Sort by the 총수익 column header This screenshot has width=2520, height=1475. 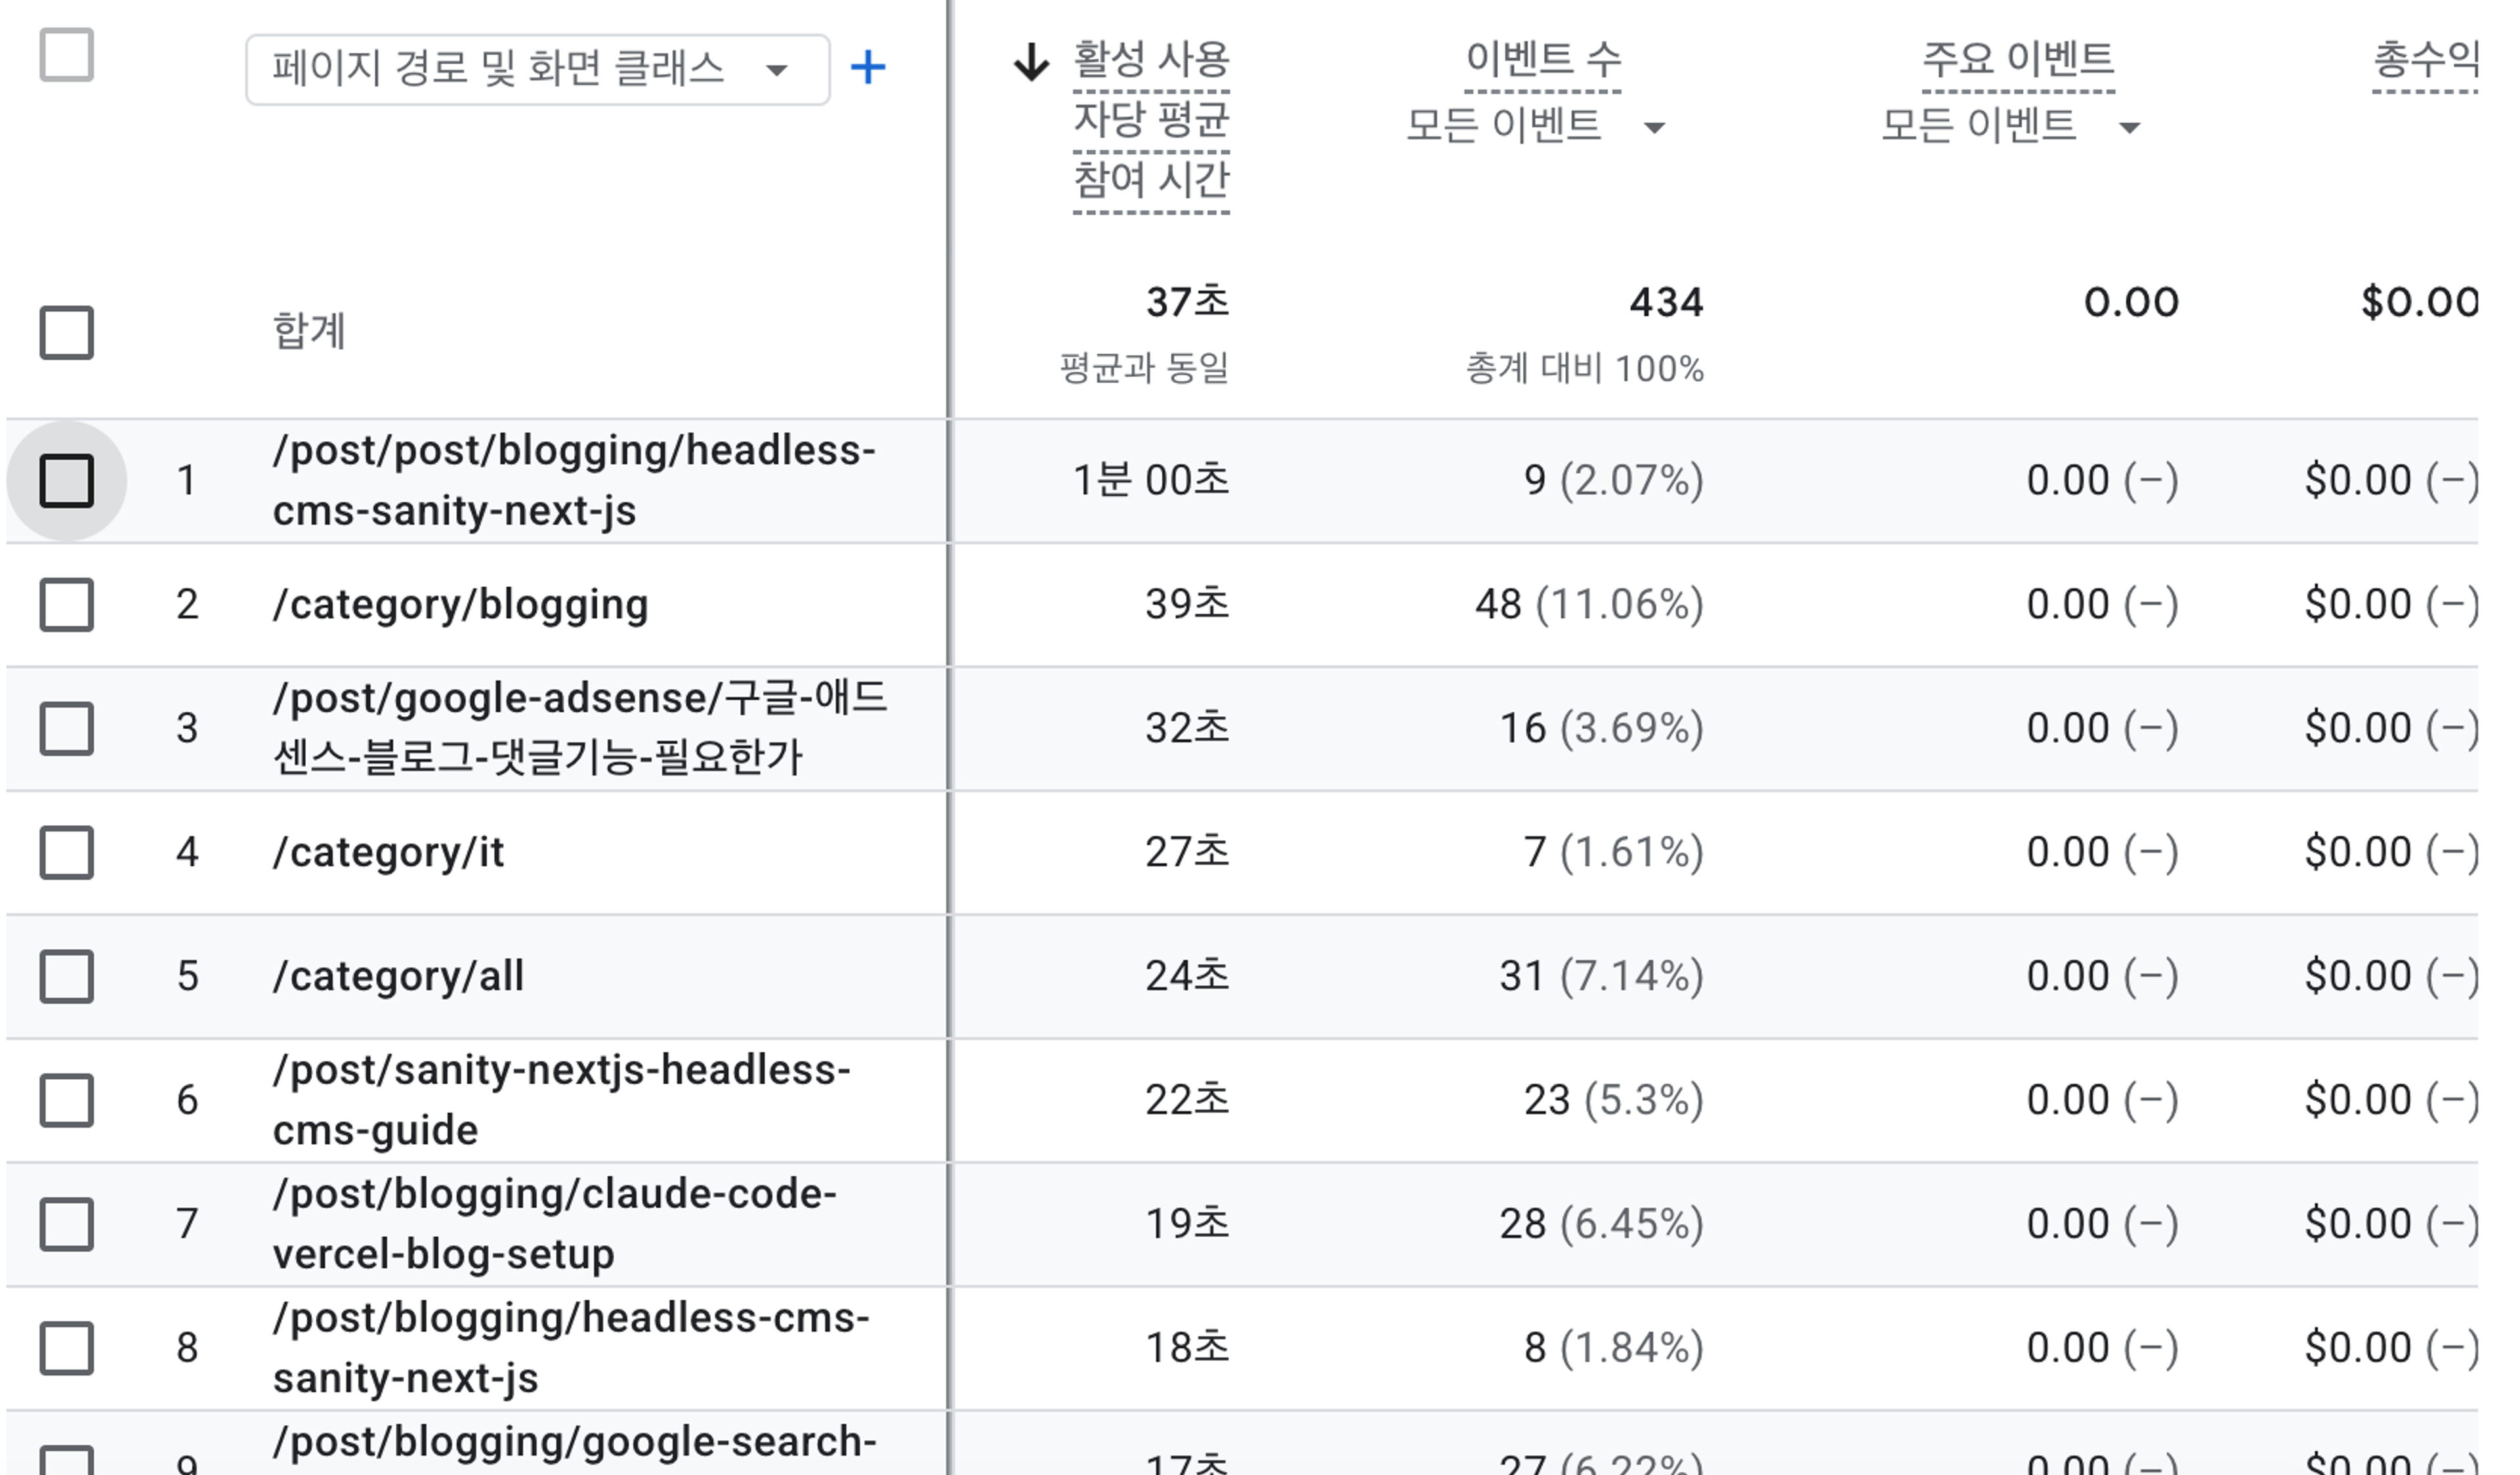(x=2425, y=59)
